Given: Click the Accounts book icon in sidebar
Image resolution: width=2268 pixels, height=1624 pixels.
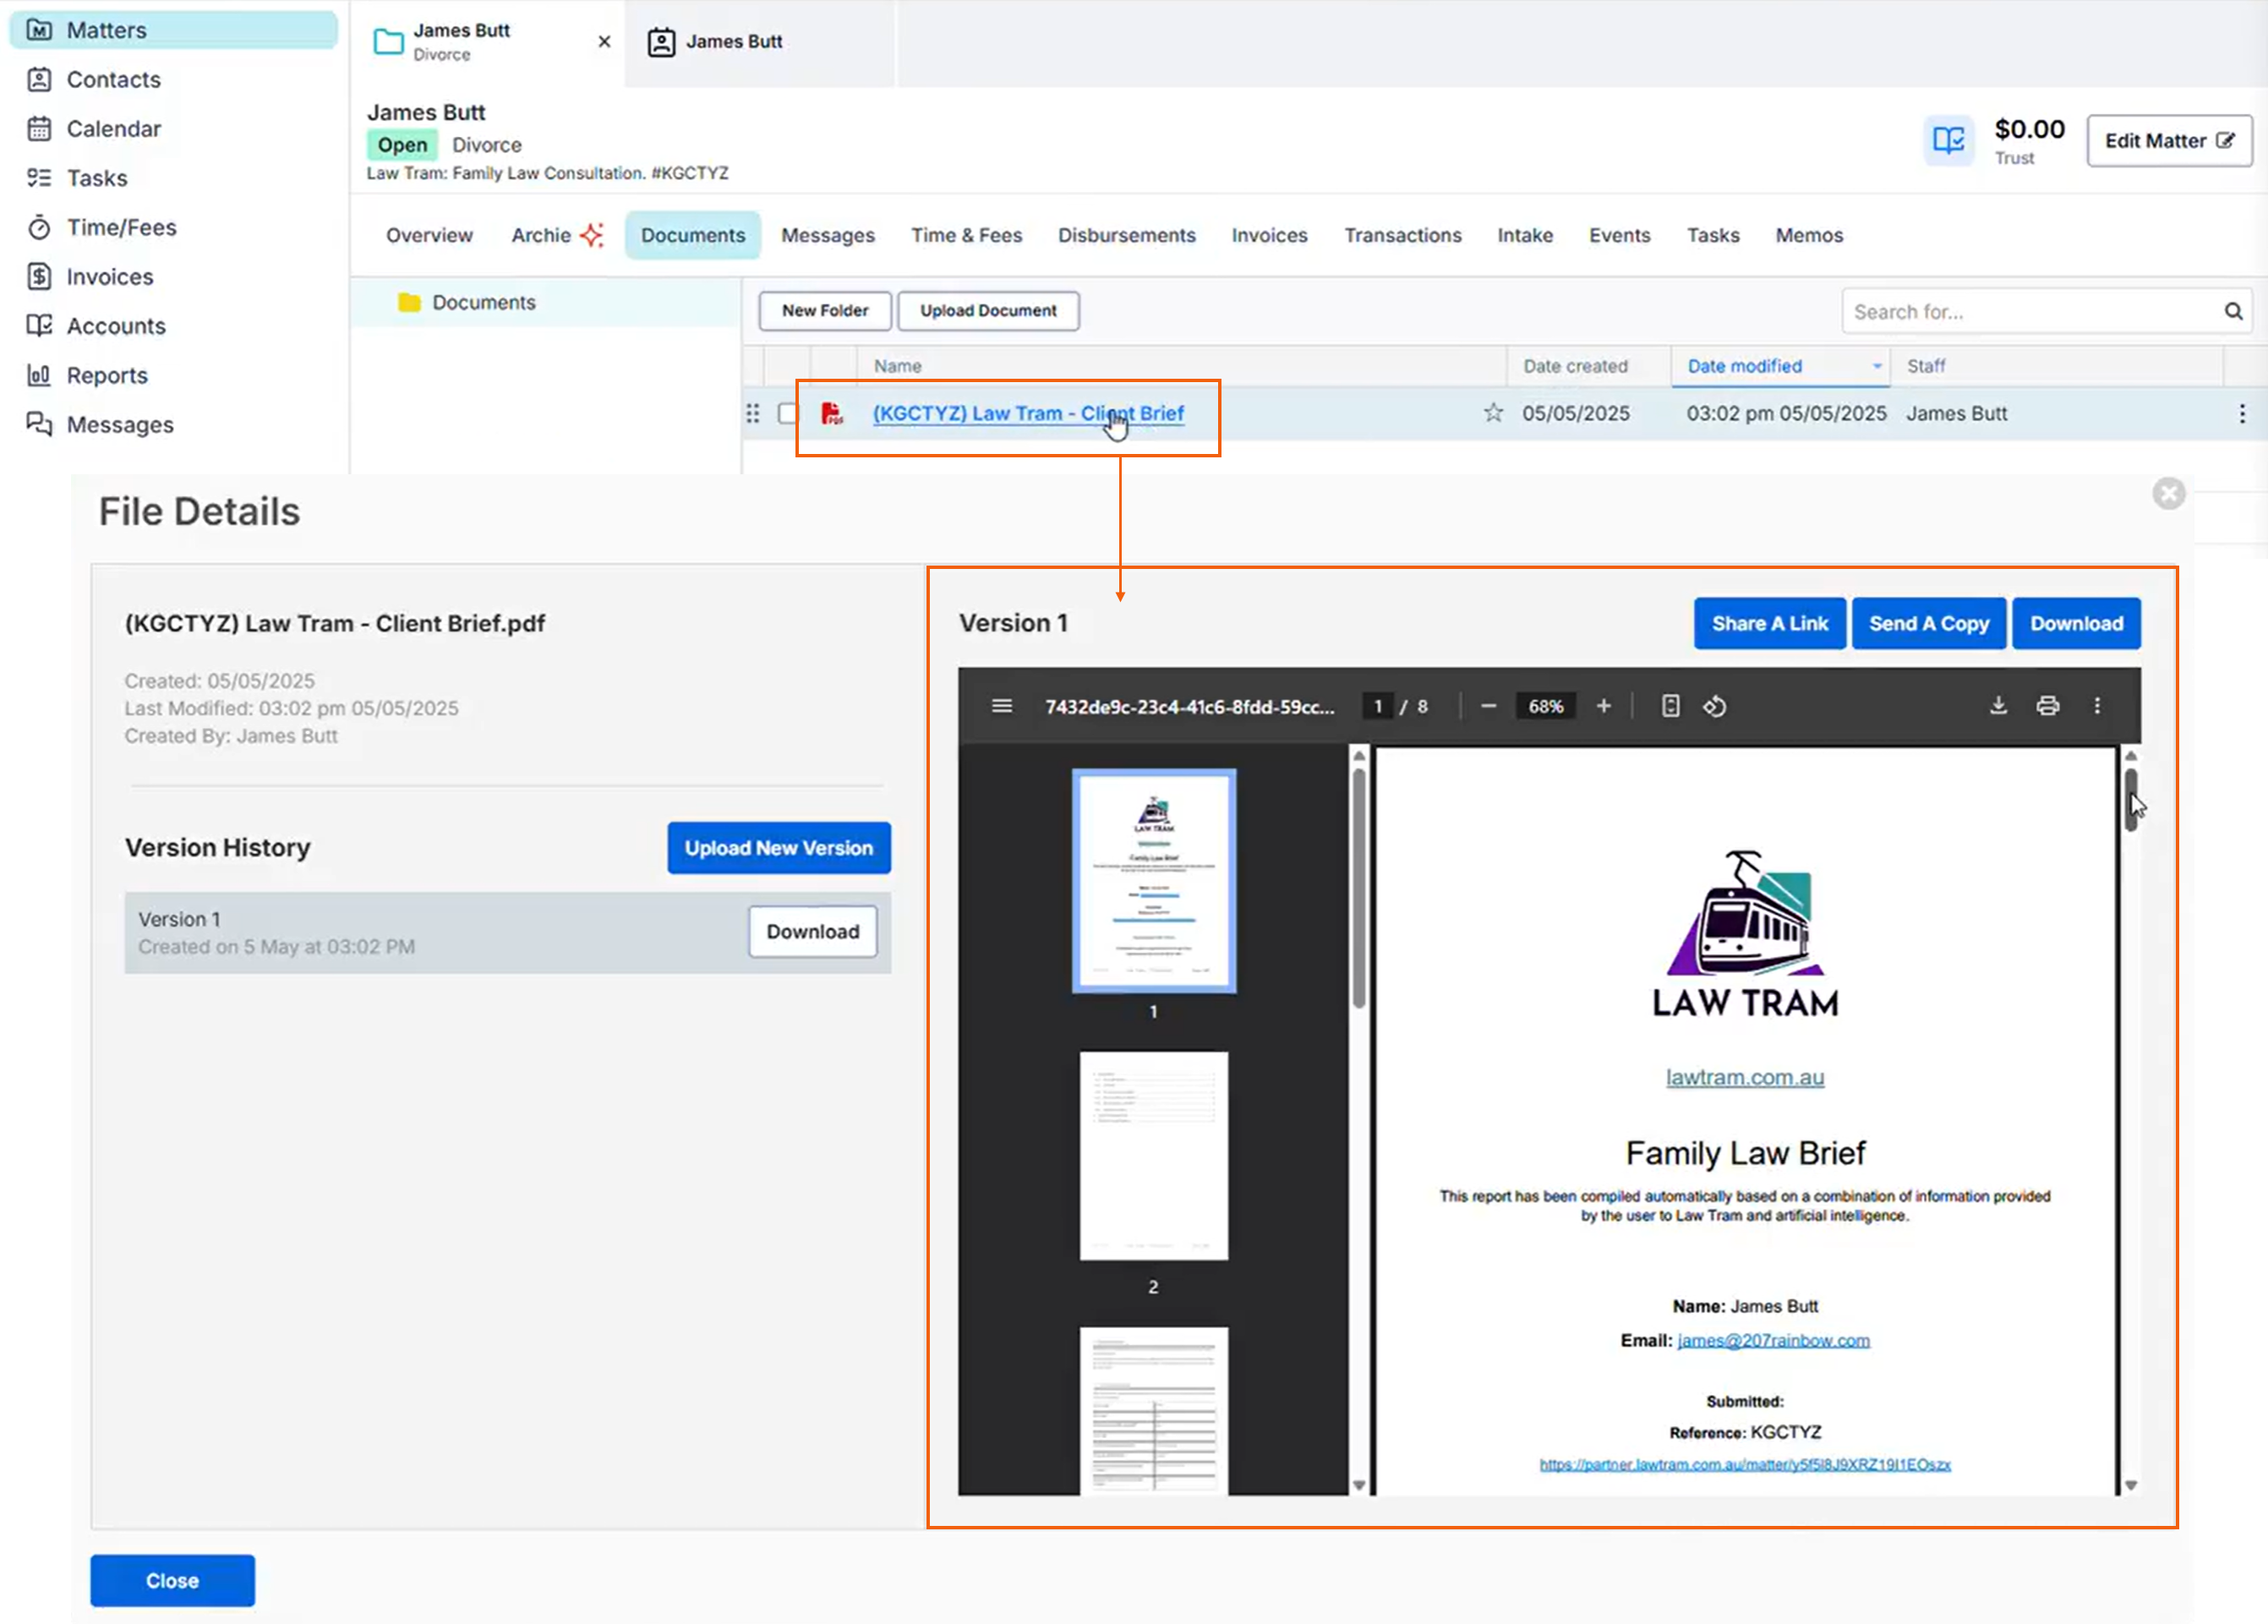Looking at the screenshot, I should (39, 325).
